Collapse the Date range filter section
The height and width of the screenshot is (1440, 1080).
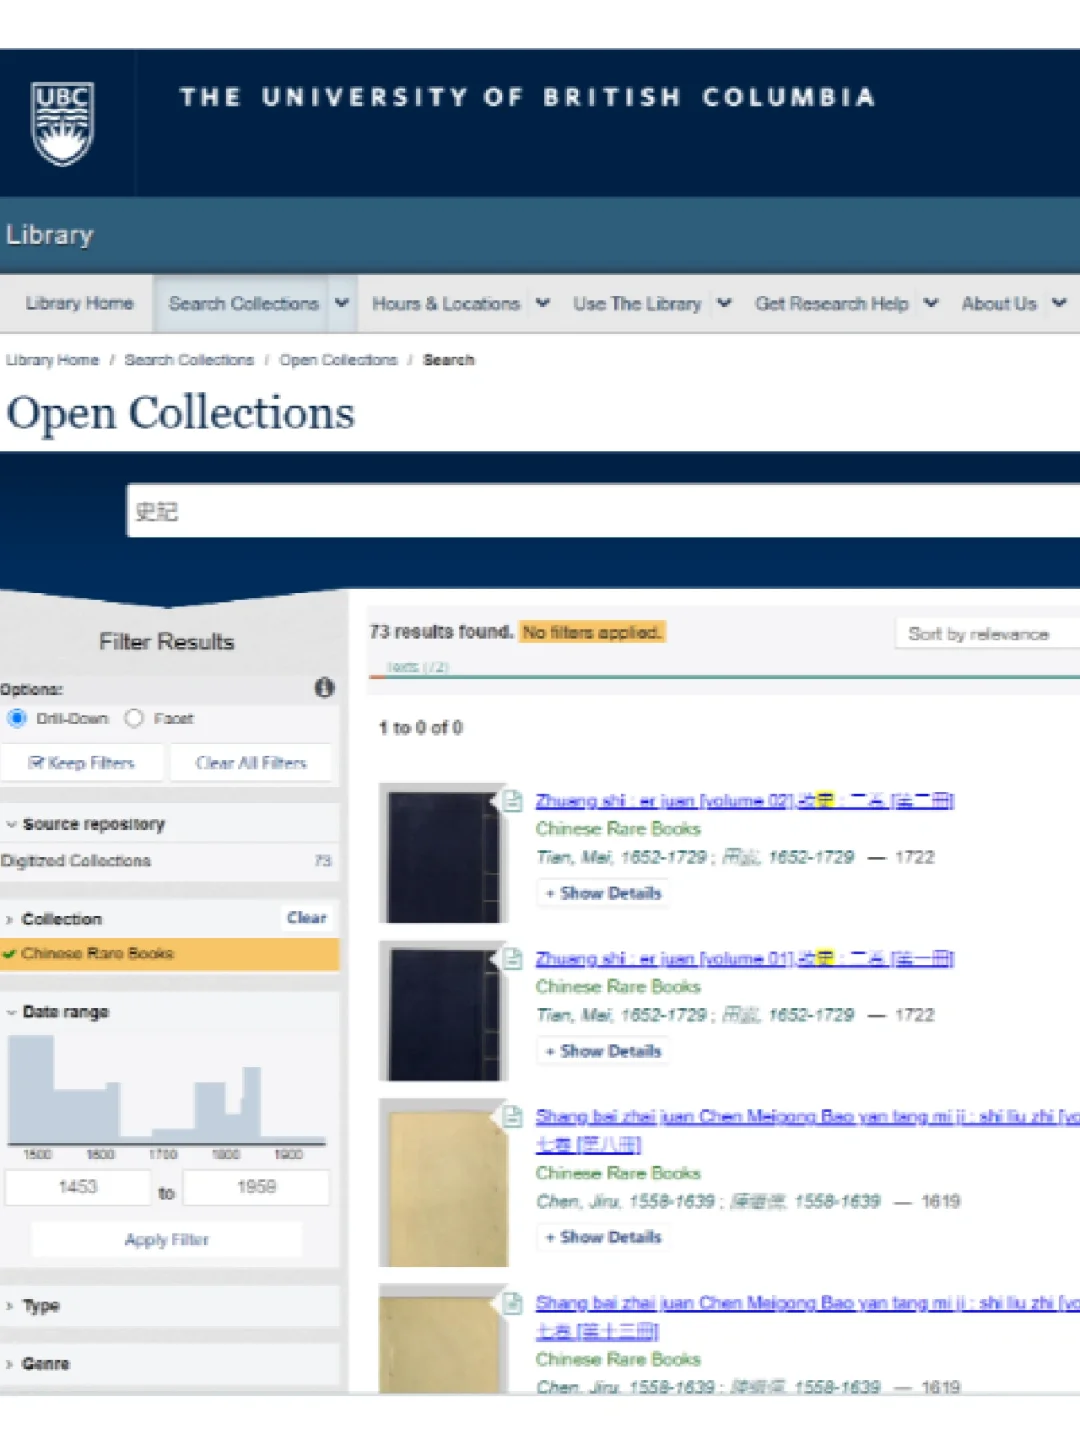(57, 1012)
